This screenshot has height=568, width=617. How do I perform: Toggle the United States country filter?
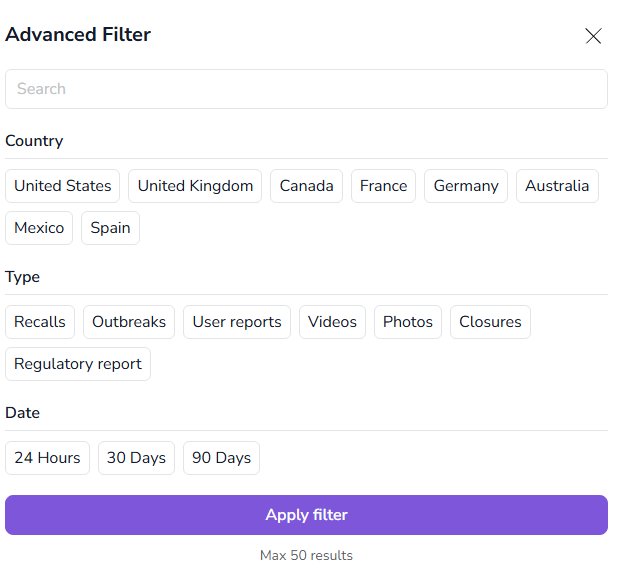(x=63, y=186)
